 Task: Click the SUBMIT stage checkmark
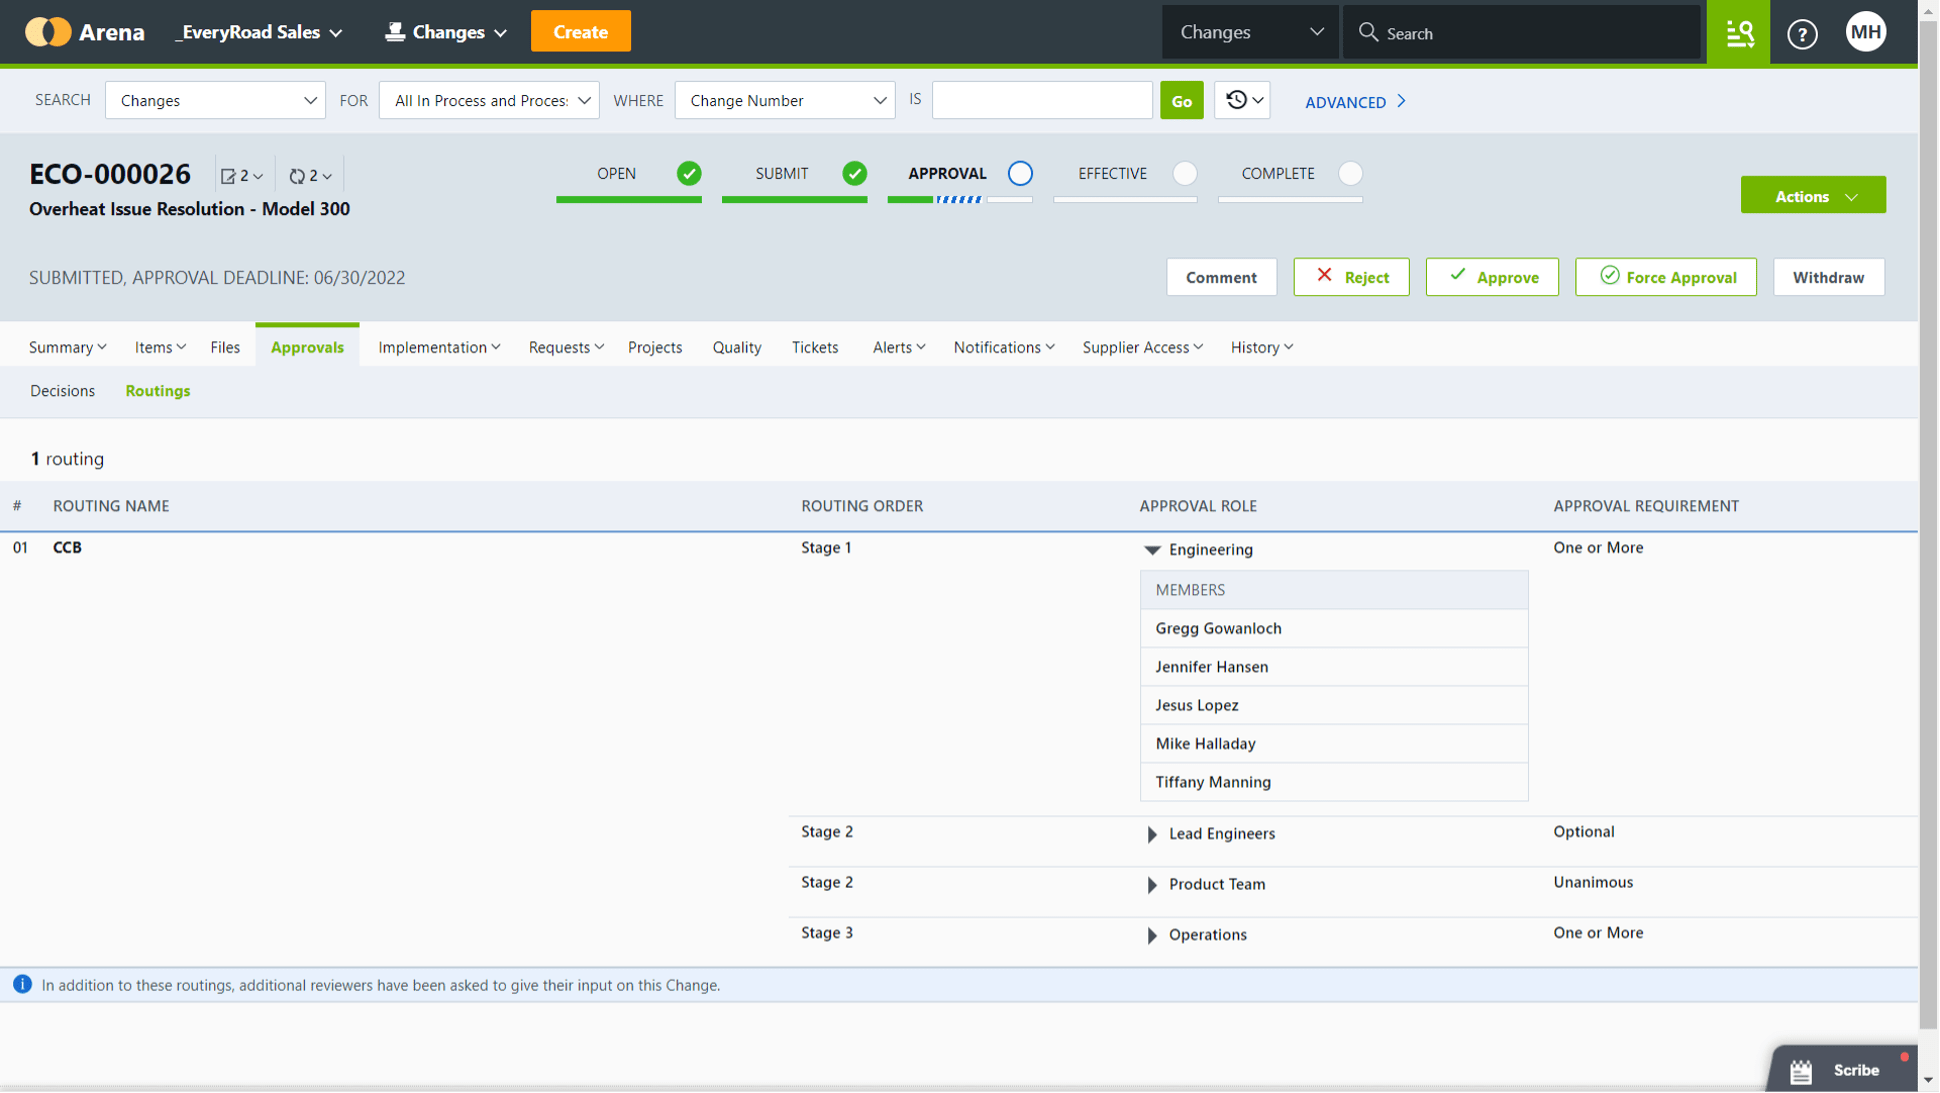coord(855,173)
